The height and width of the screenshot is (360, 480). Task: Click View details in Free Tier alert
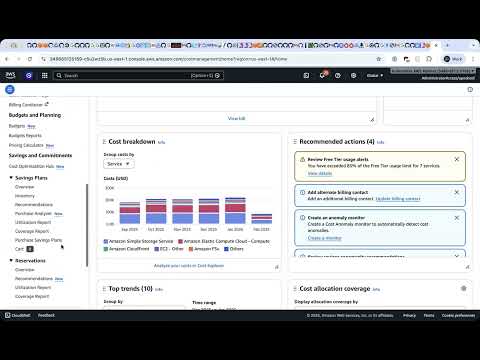pos(320,173)
